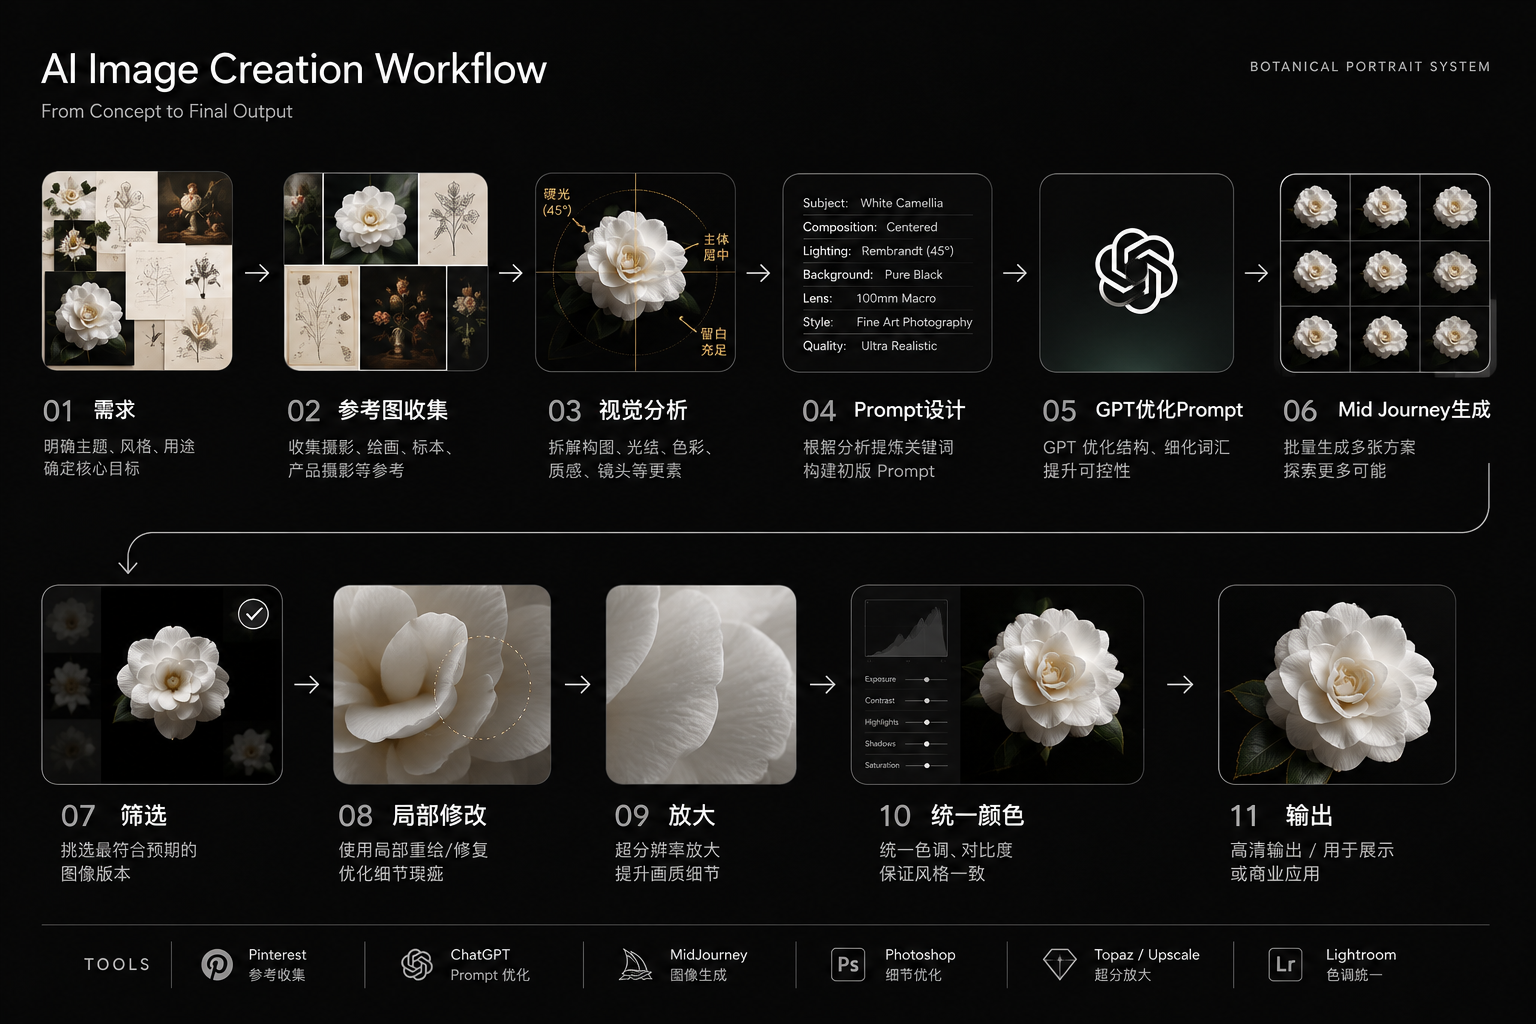Image resolution: width=1536 pixels, height=1024 pixels.
Task: Click the ChatGPT icon in the tools row
Action: click(417, 965)
